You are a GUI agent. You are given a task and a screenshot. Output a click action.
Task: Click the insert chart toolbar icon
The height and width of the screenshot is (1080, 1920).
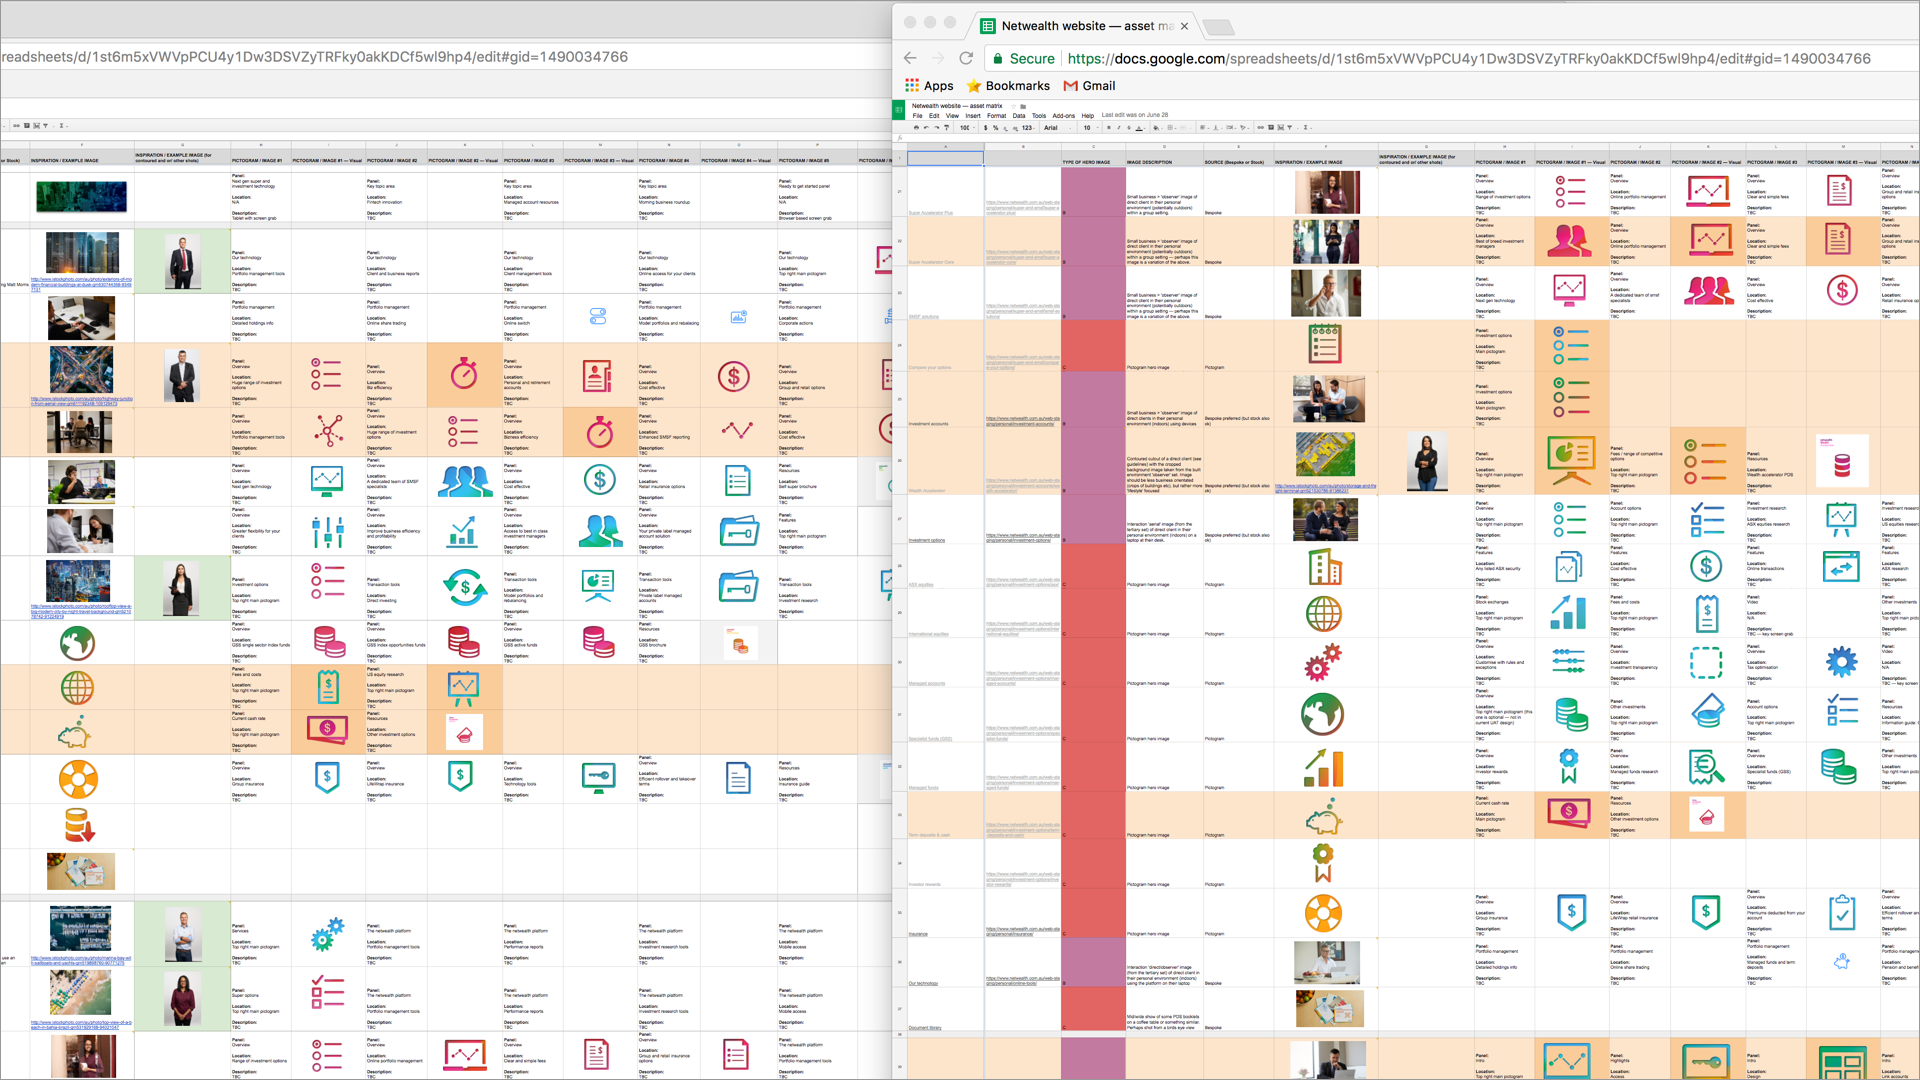(x=1280, y=127)
